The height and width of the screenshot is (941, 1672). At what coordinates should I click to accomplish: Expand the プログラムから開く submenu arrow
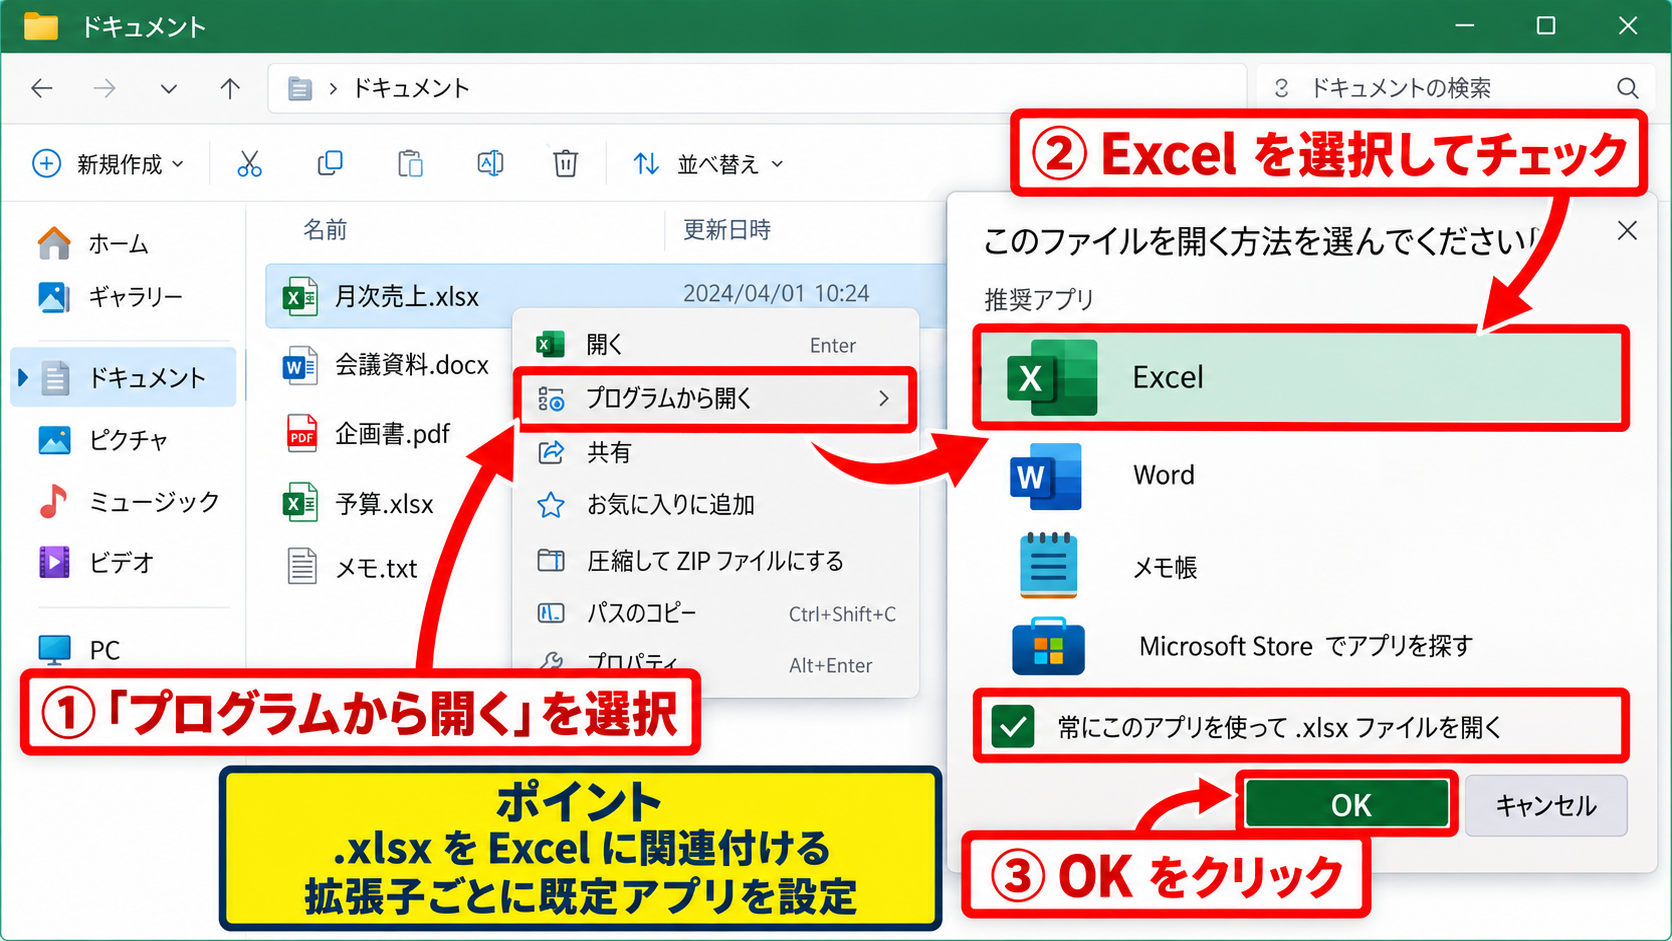tap(884, 398)
